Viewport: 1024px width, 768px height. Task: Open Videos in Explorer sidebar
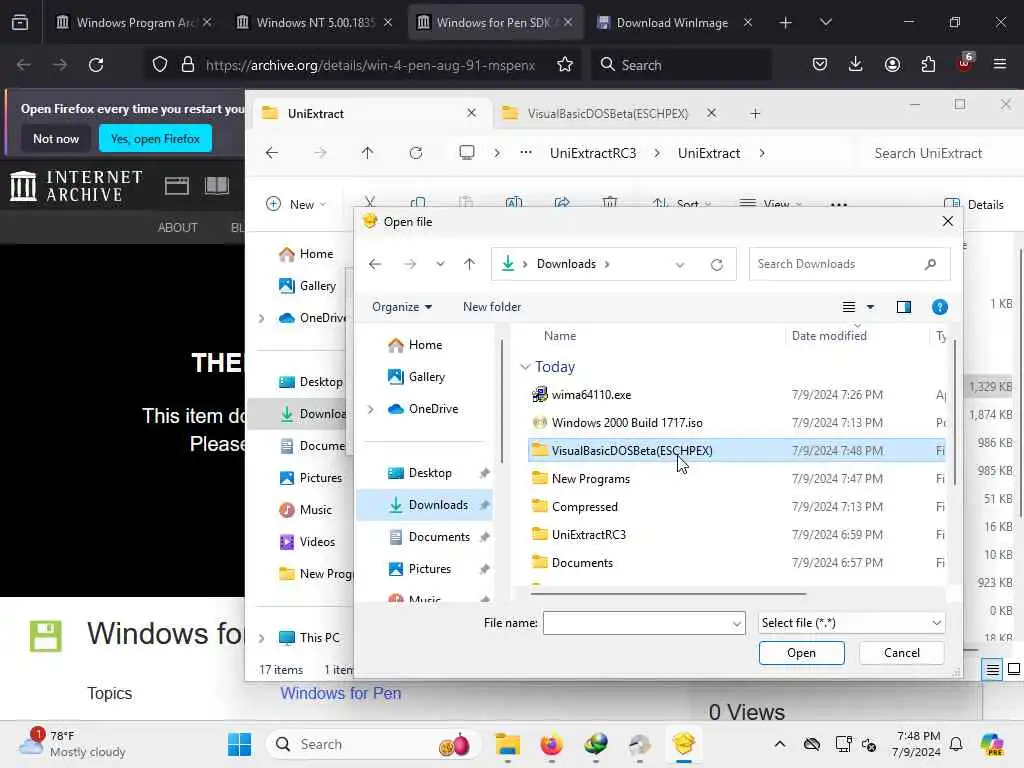[x=317, y=541]
